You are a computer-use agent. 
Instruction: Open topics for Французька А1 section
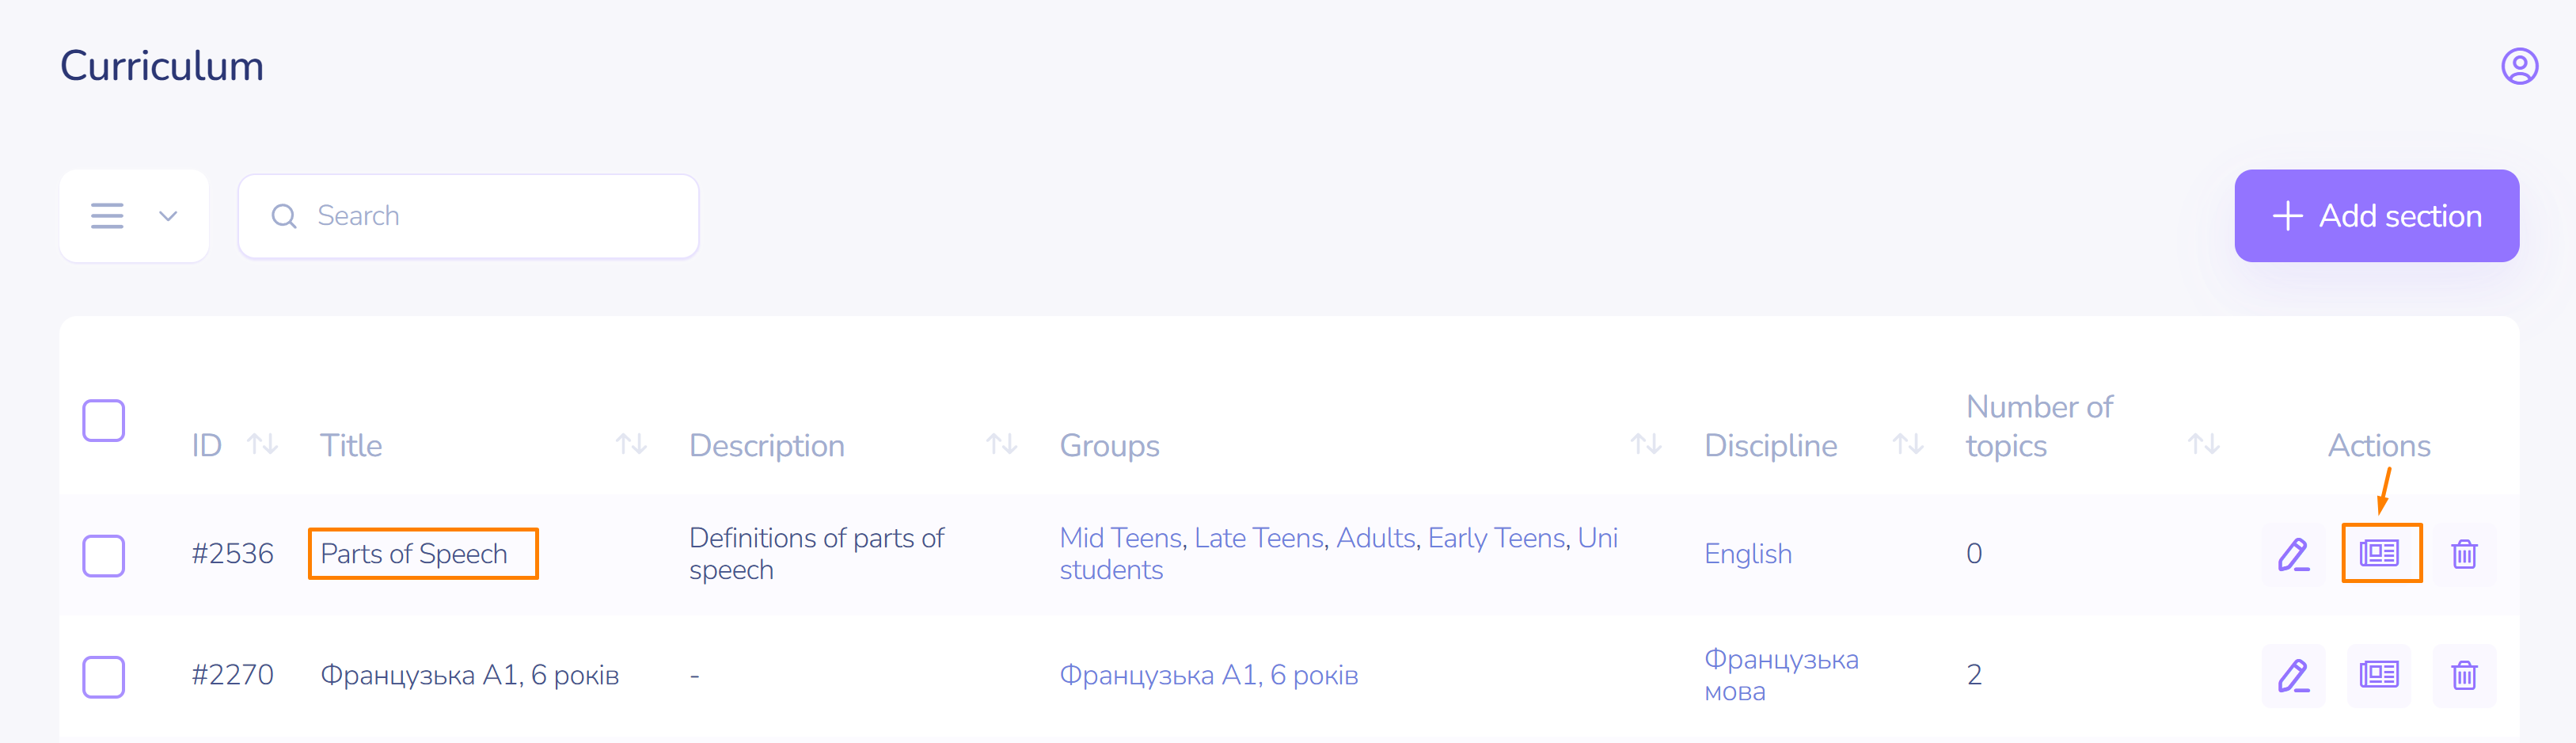[x=2379, y=675]
